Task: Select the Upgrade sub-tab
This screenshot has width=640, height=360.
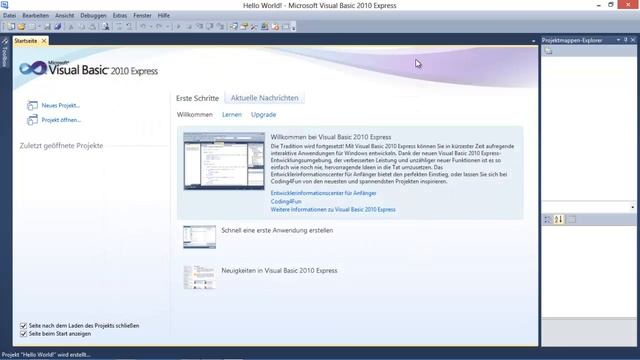Action: tap(263, 115)
